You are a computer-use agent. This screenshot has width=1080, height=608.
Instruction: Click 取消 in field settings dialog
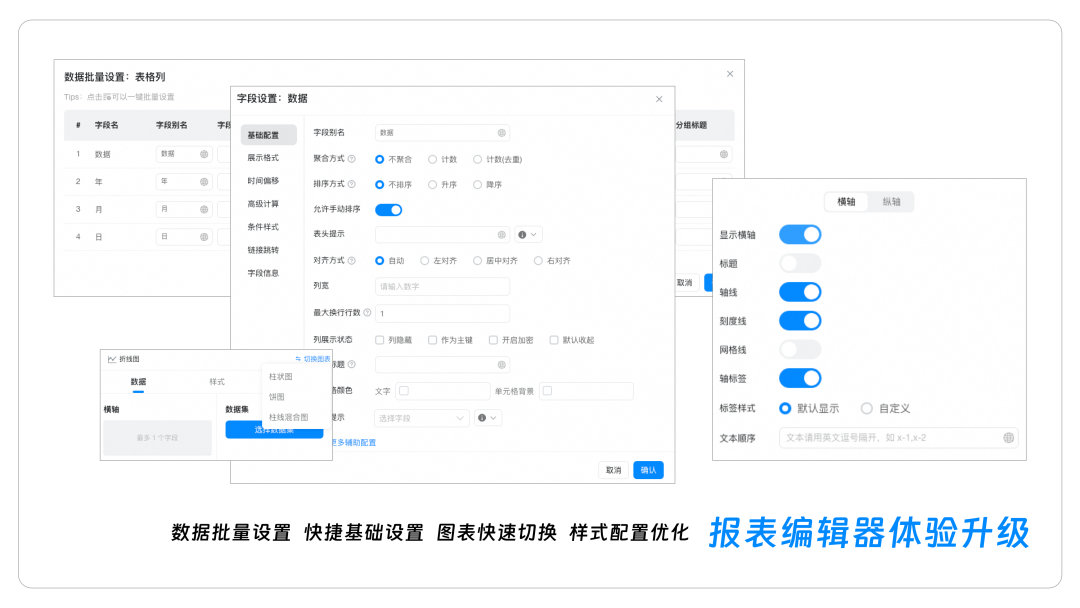click(x=613, y=470)
